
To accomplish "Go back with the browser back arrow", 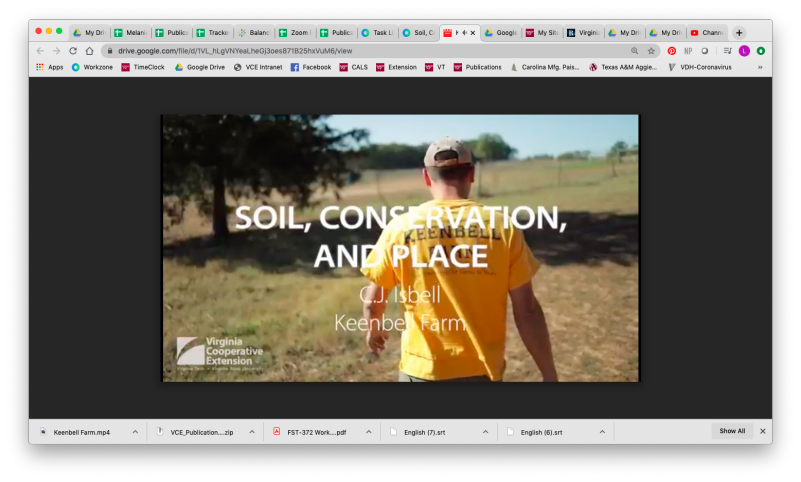I will [40, 51].
